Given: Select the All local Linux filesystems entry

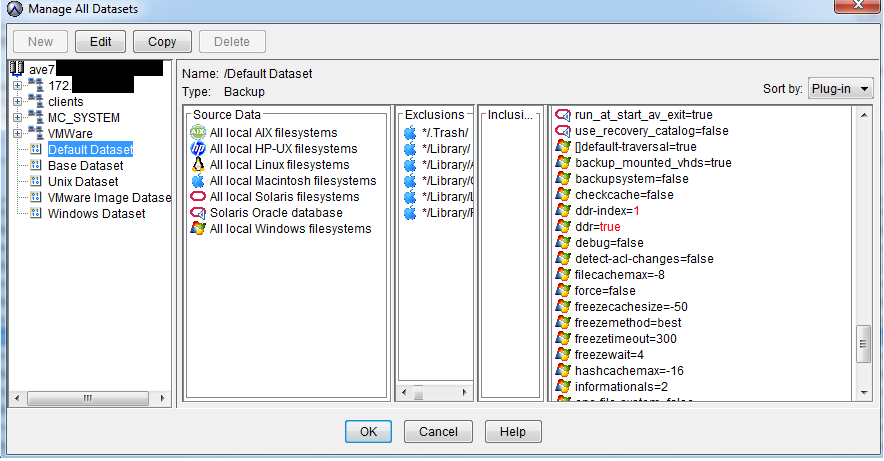Looking at the screenshot, I should pyautogui.click(x=280, y=165).
